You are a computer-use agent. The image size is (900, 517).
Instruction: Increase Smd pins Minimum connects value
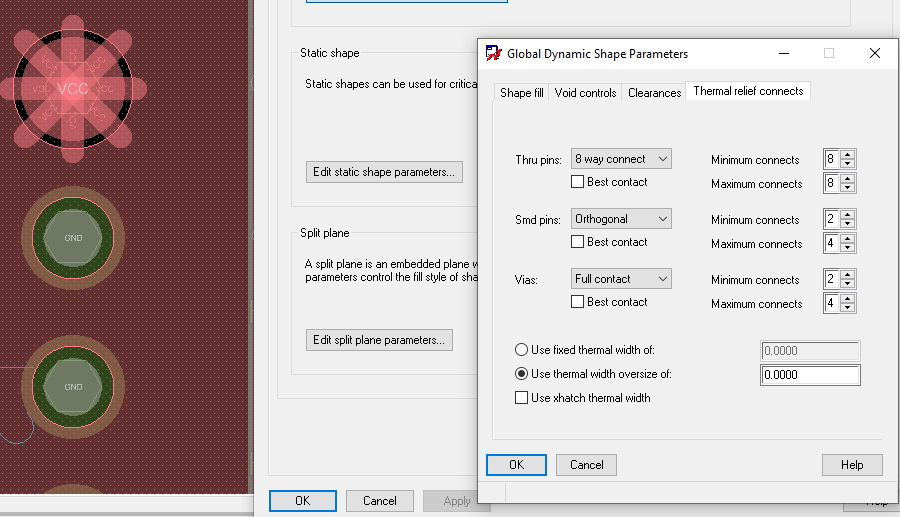click(x=847, y=215)
